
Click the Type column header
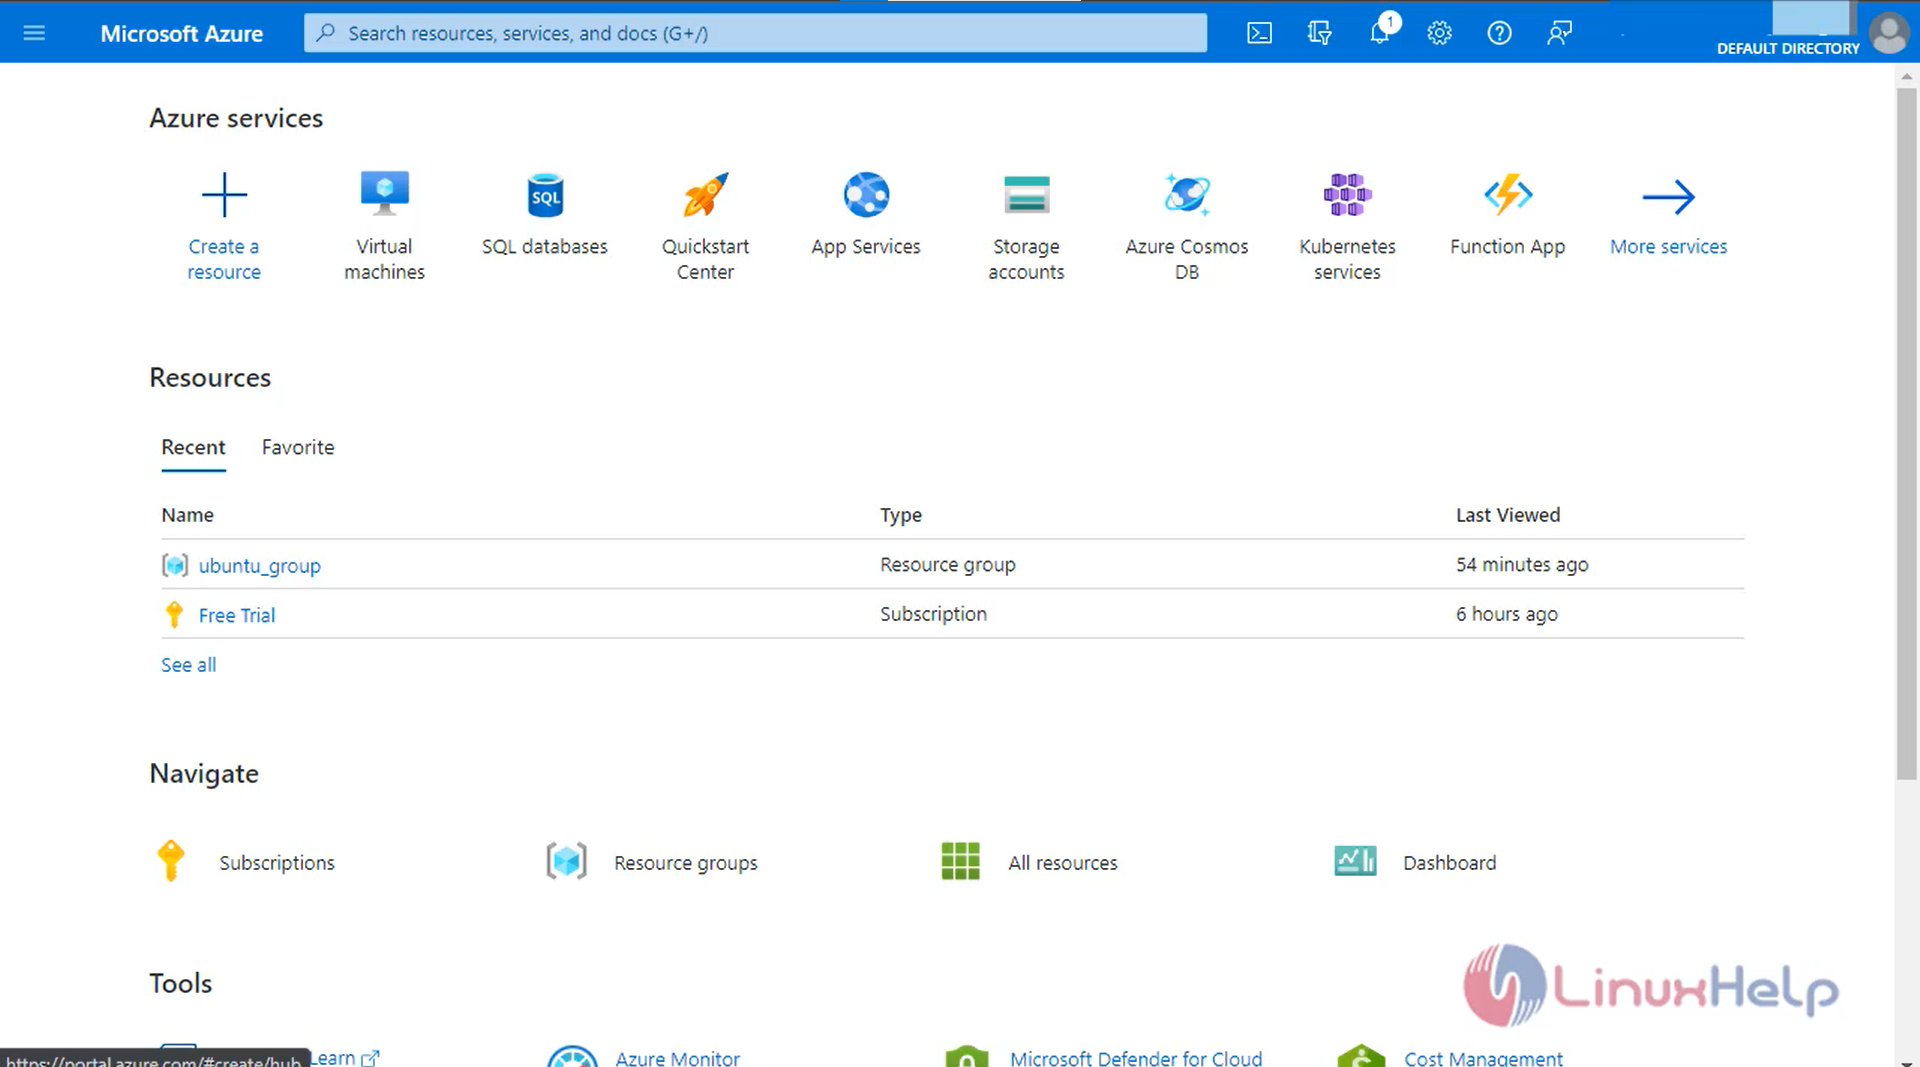[901, 515]
